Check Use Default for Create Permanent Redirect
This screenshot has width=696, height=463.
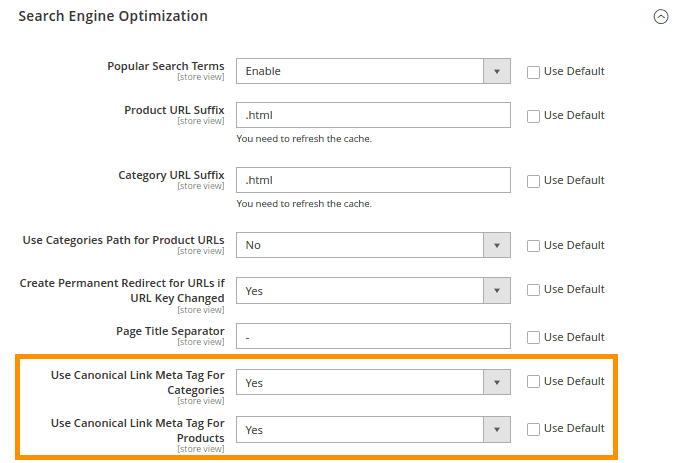pos(533,290)
